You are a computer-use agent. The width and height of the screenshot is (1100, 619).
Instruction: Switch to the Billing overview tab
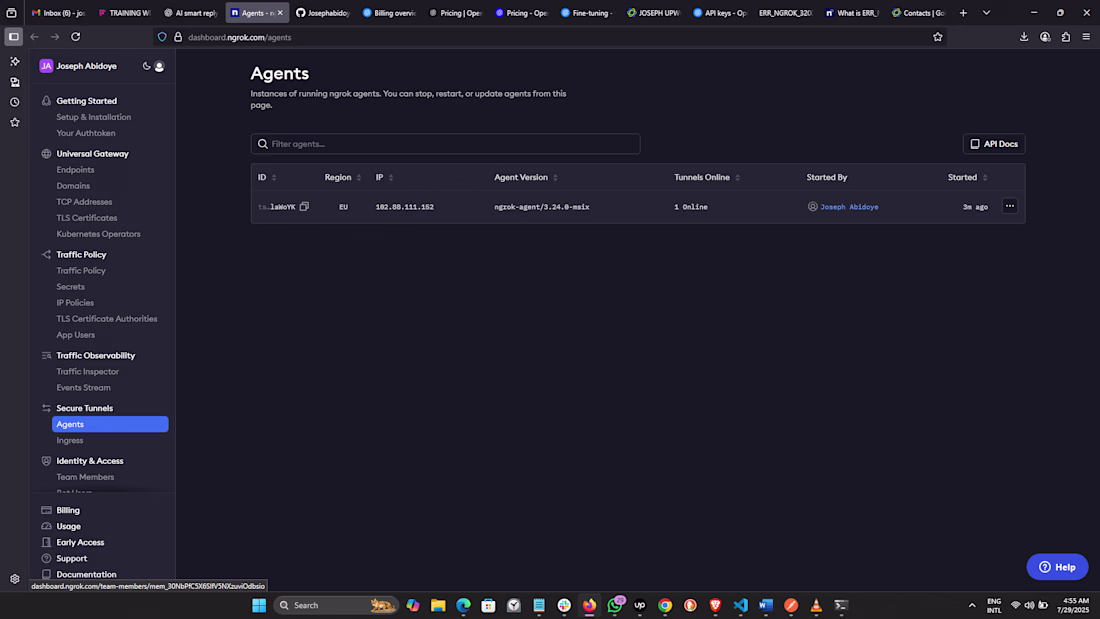point(389,13)
